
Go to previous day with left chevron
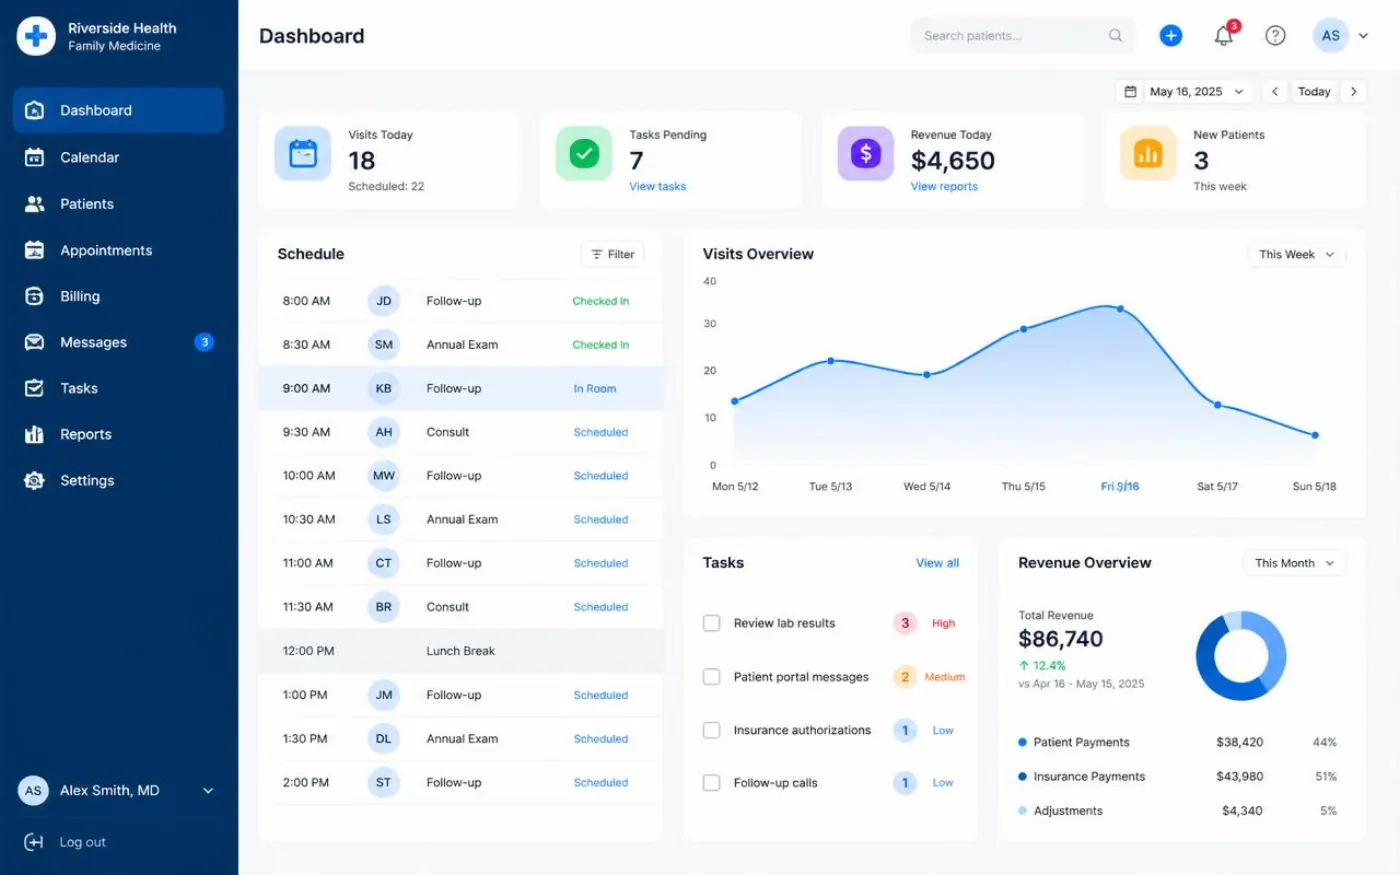point(1275,91)
